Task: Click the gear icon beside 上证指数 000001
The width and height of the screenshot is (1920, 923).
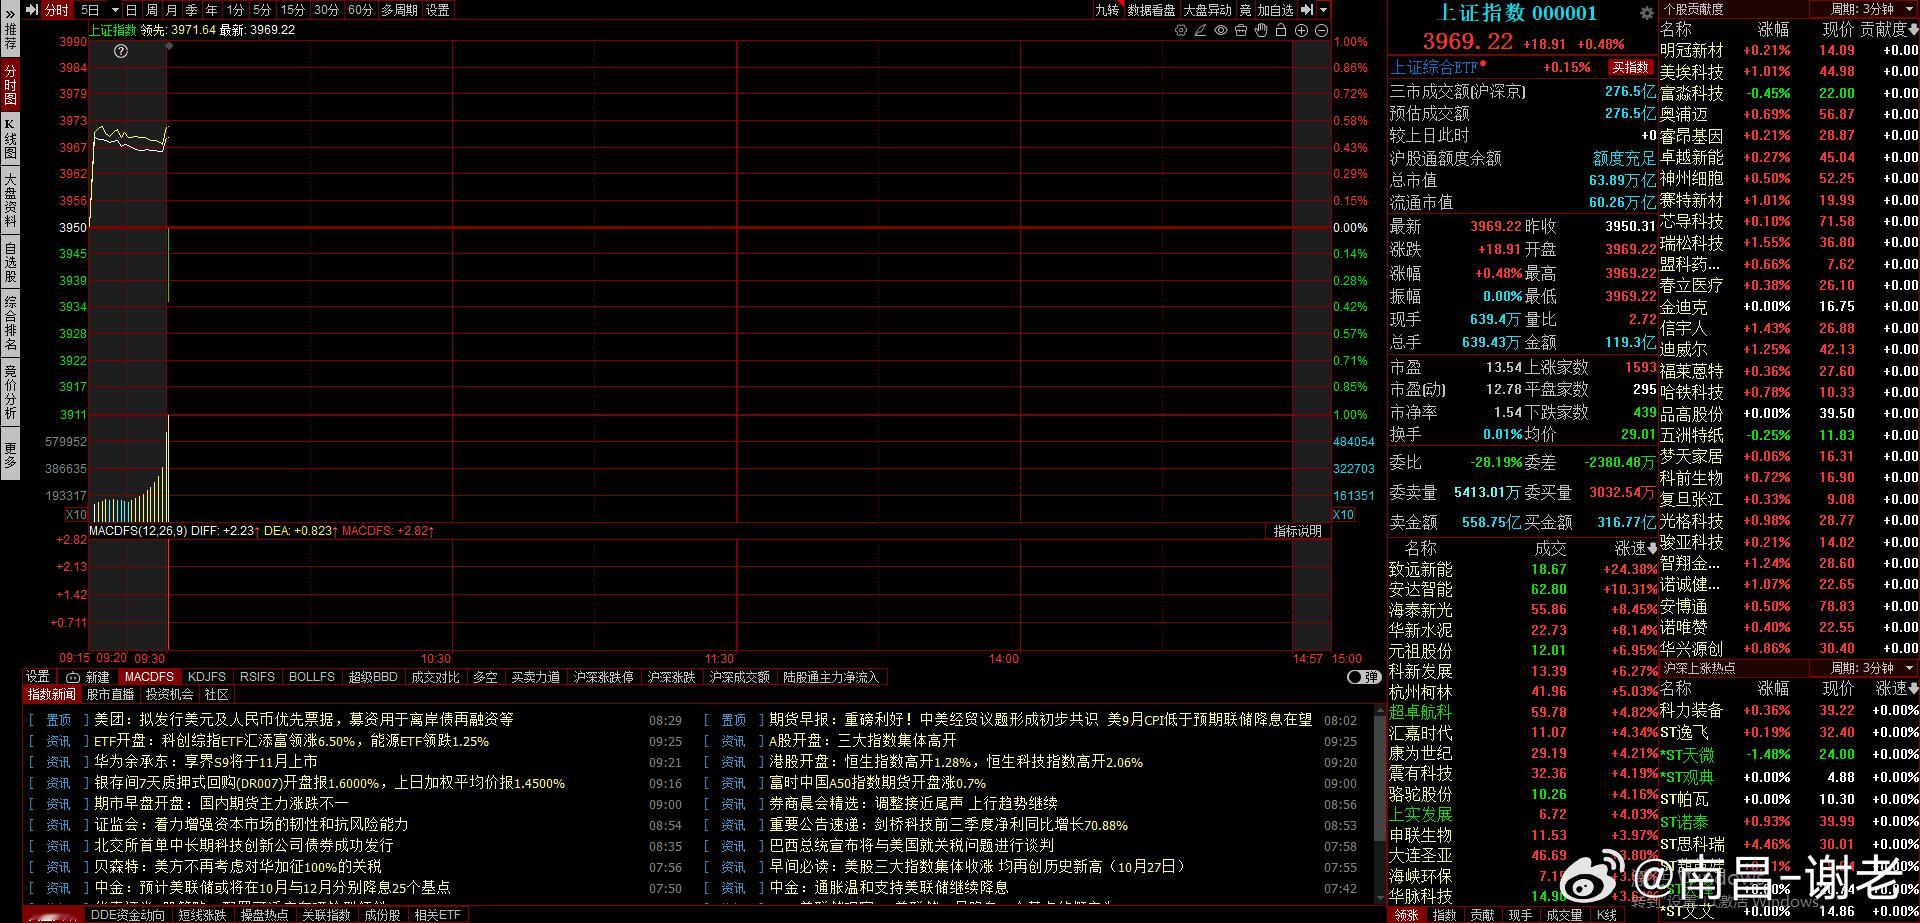Action: pos(1646,13)
